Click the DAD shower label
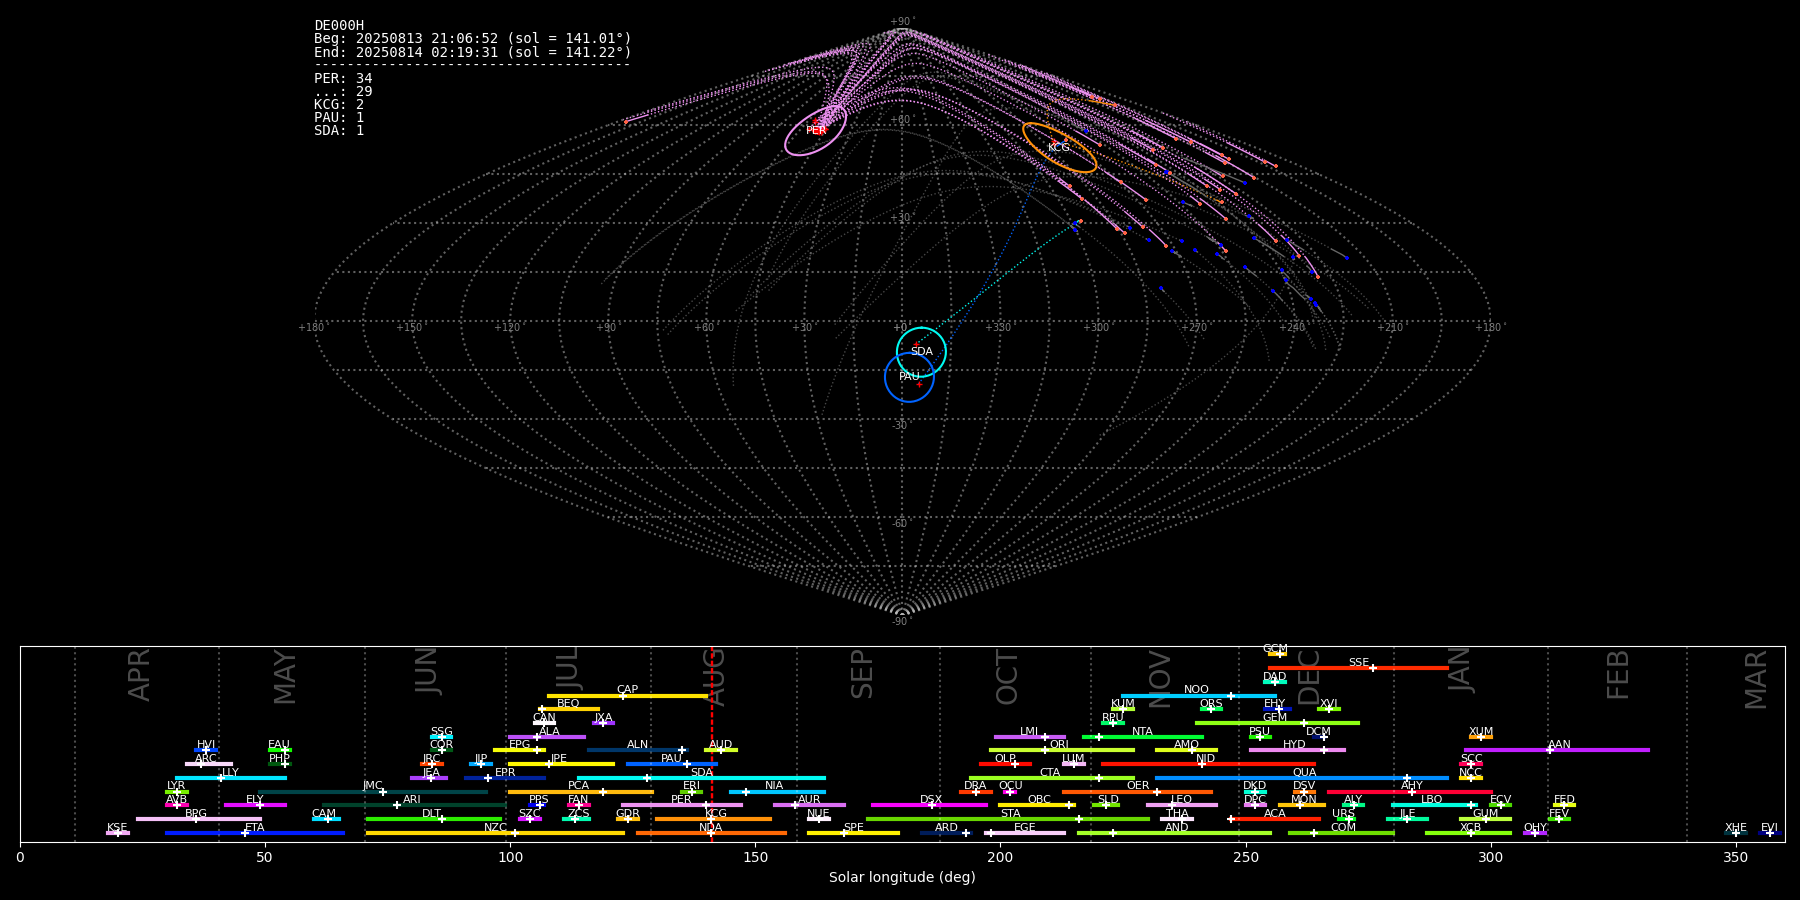1800x900 pixels. pos(1274,676)
